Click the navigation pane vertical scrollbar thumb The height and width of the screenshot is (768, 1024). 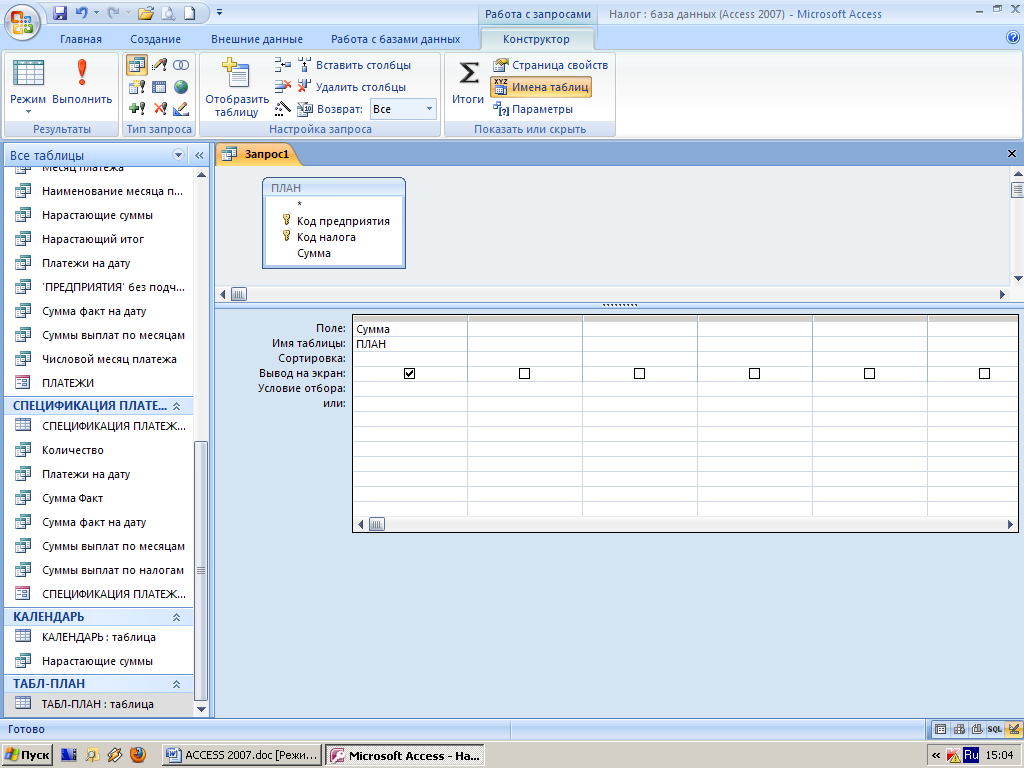click(x=201, y=570)
